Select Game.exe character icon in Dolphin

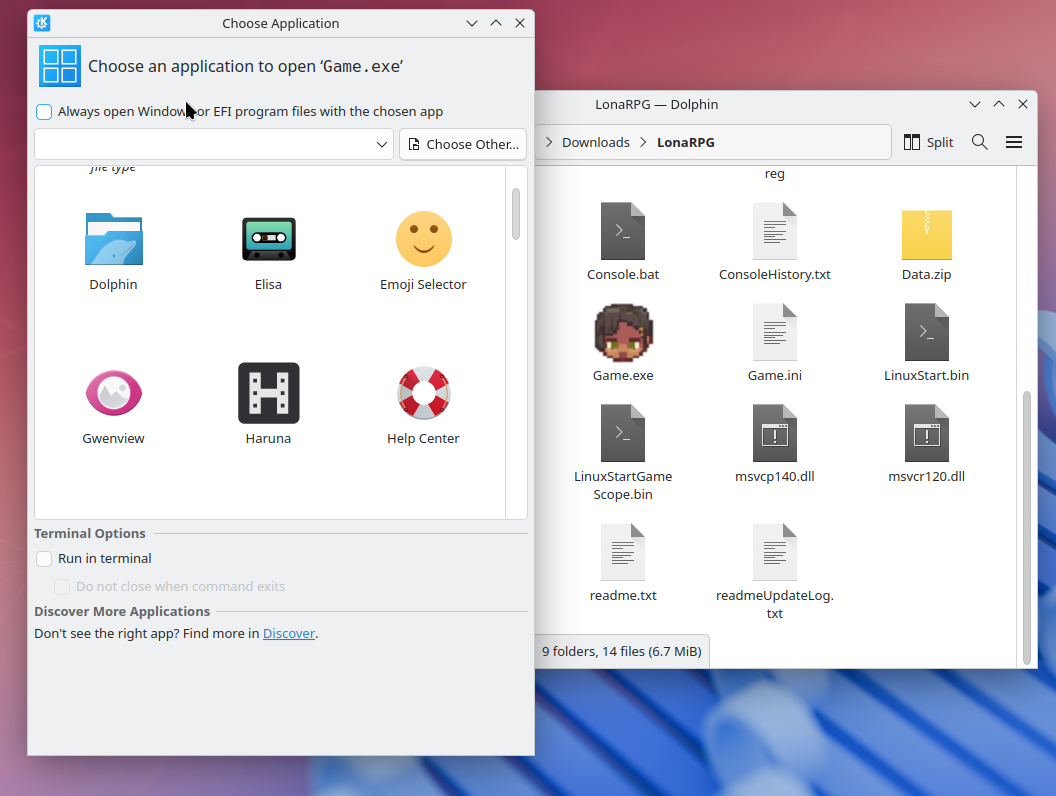pos(623,333)
